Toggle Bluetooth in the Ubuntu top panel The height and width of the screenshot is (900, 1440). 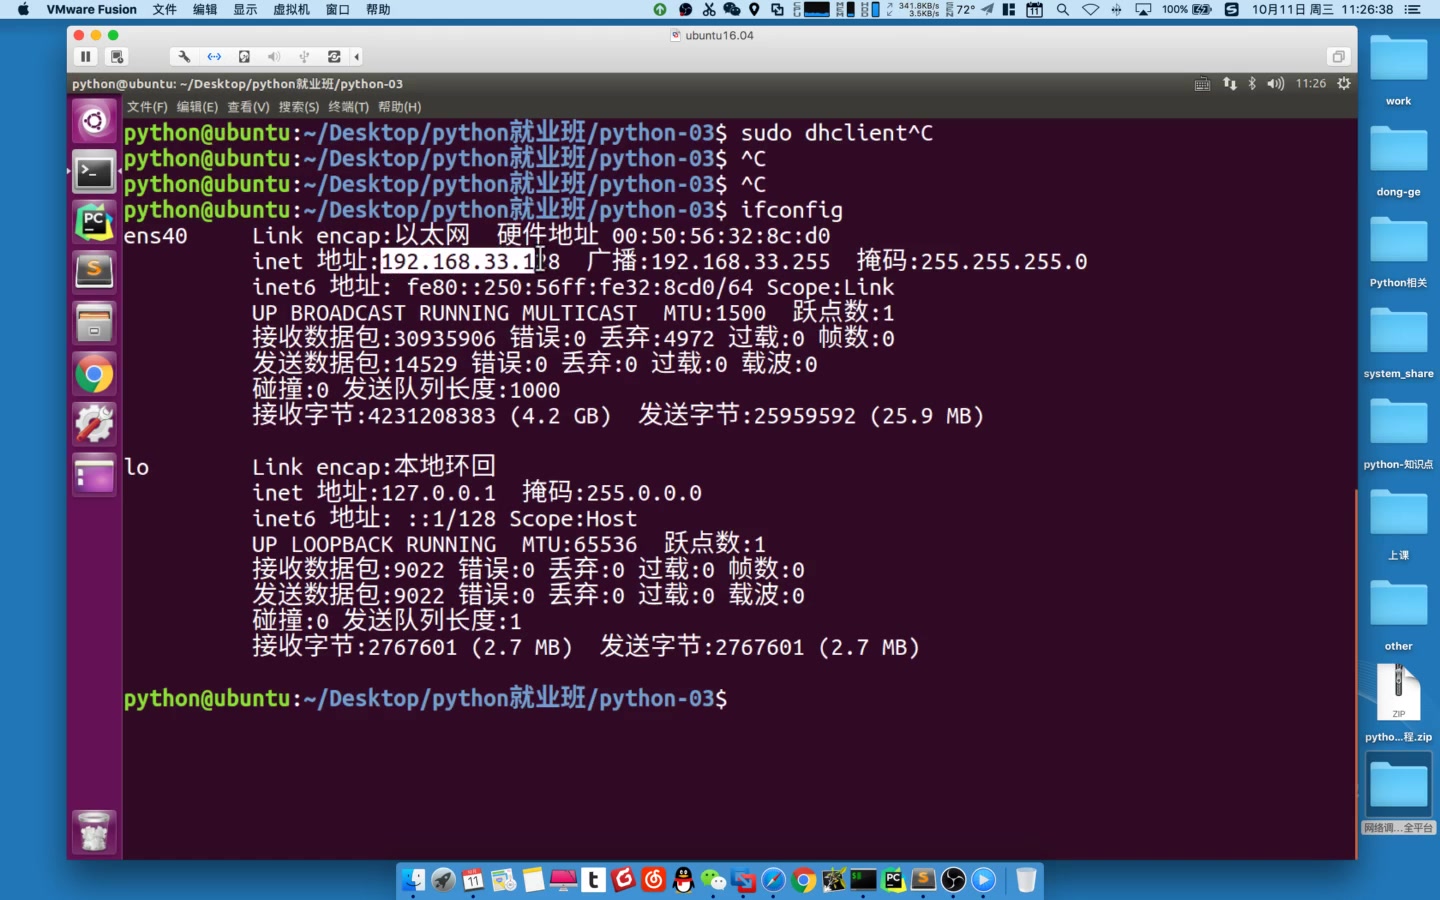click(x=1252, y=84)
